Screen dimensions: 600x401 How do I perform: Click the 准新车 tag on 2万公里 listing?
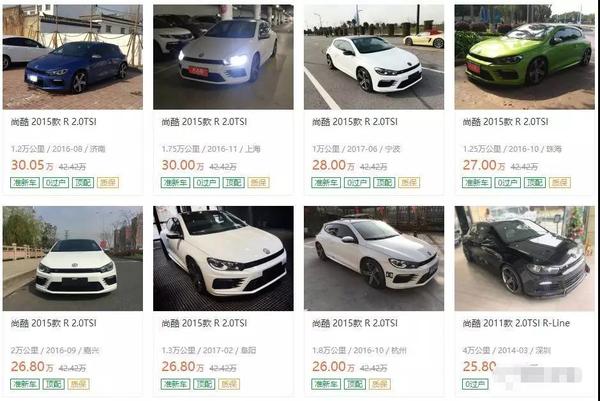(25, 384)
